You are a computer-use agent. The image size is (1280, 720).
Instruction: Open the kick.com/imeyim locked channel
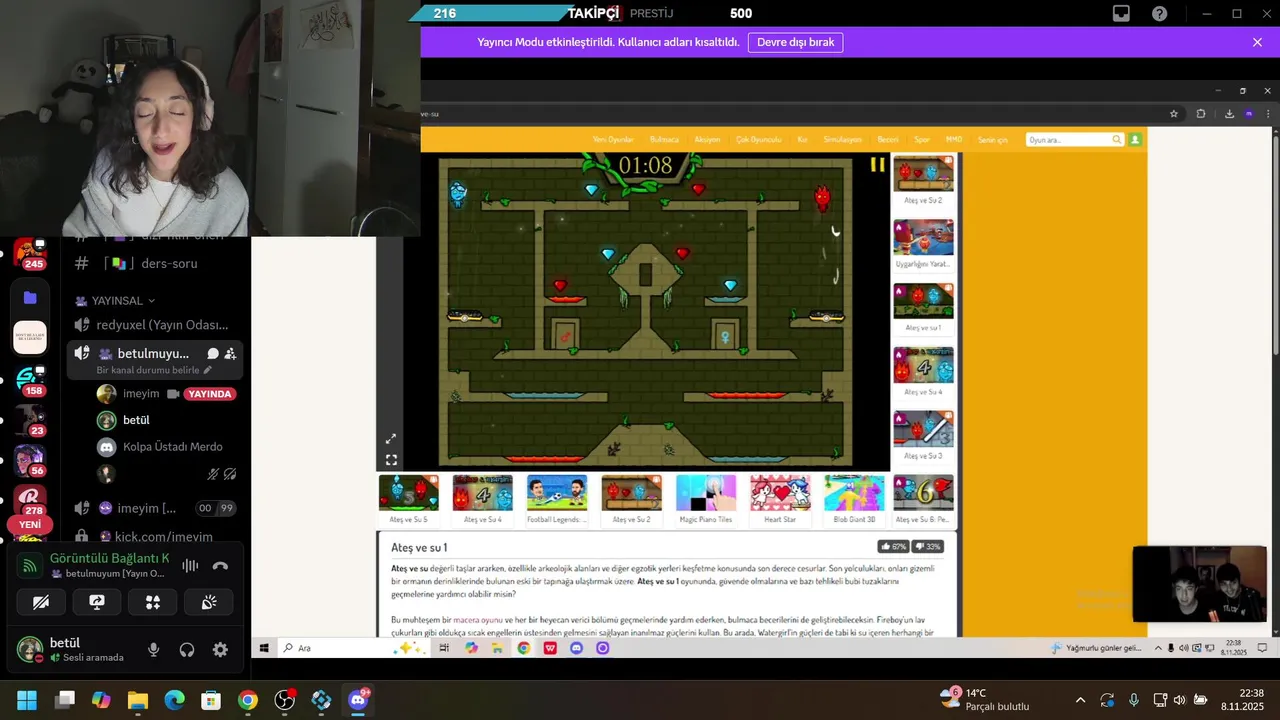coord(155,536)
